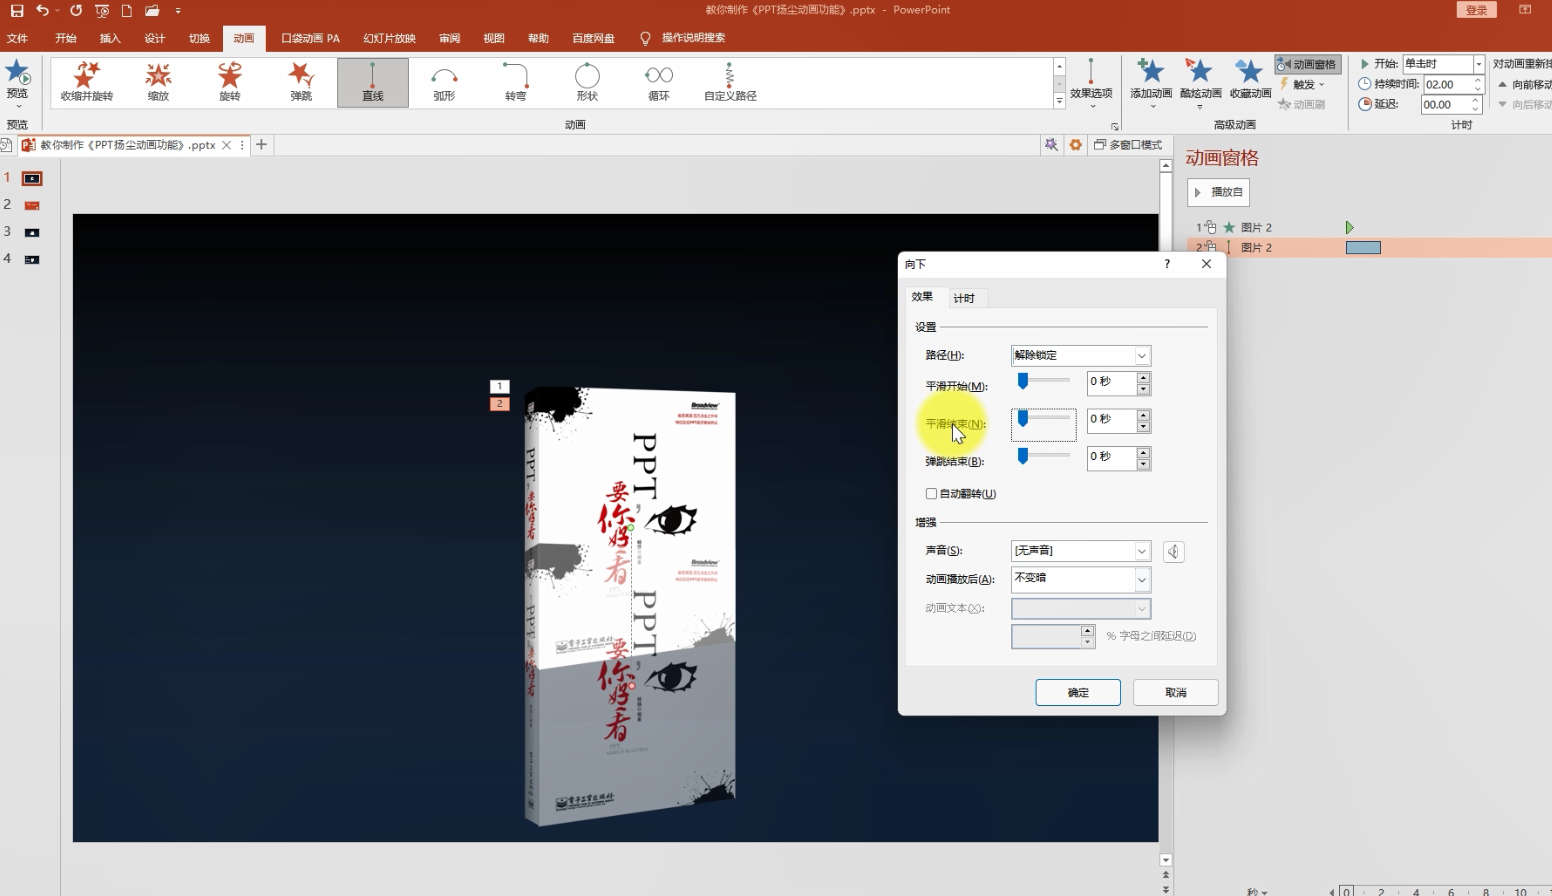Select the 形状 shape motion path
The height and width of the screenshot is (896, 1552).
pos(587,82)
